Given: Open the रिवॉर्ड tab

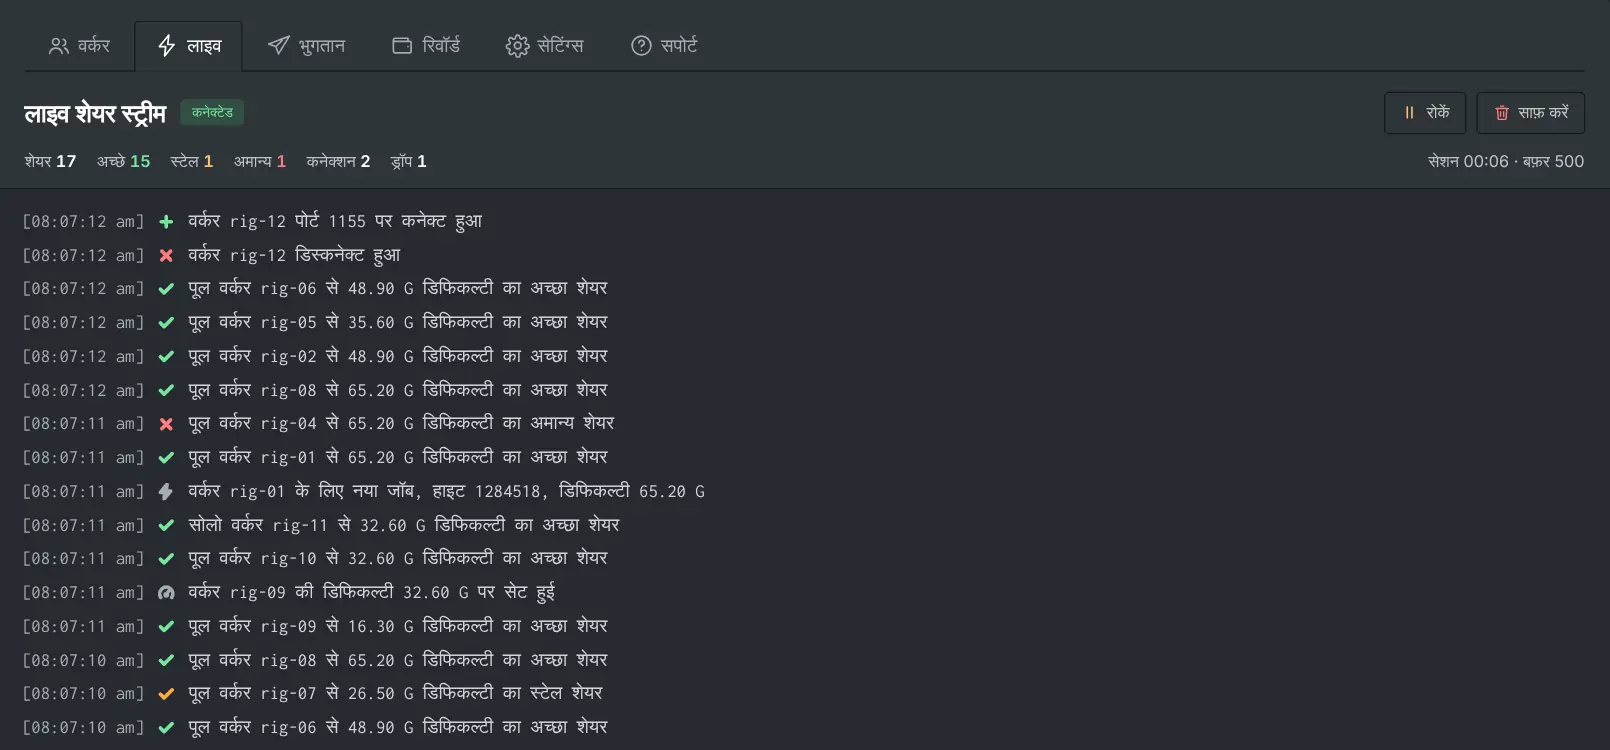Looking at the screenshot, I should [426, 46].
